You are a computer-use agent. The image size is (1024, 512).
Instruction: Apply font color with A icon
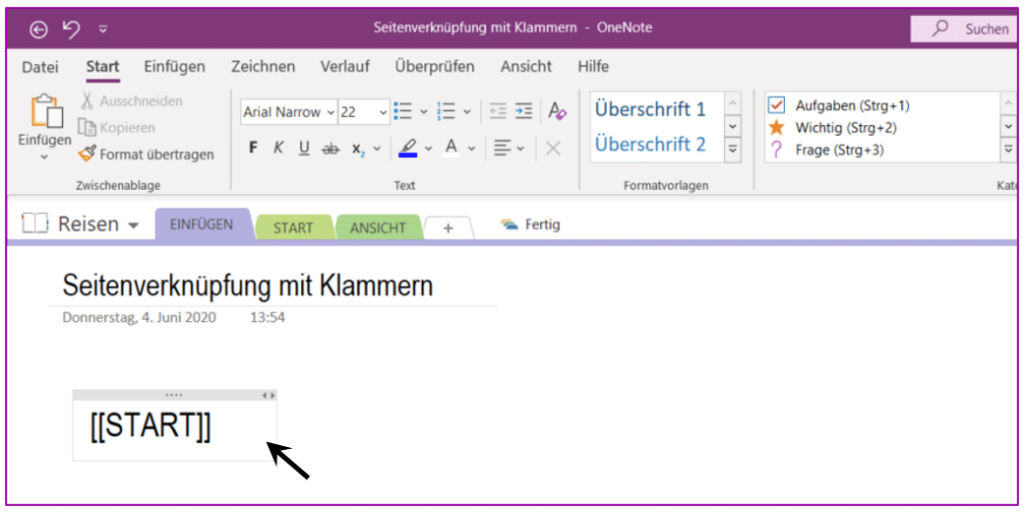451,148
